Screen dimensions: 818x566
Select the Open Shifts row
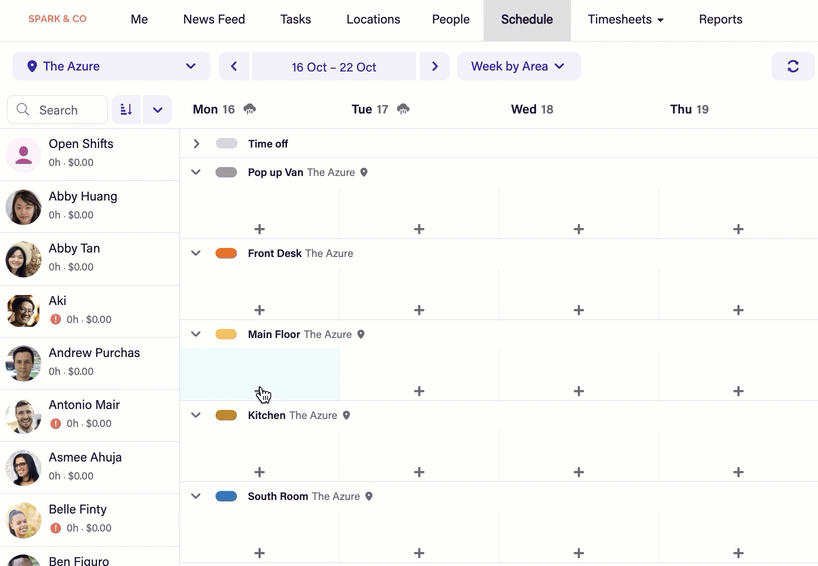click(90, 155)
